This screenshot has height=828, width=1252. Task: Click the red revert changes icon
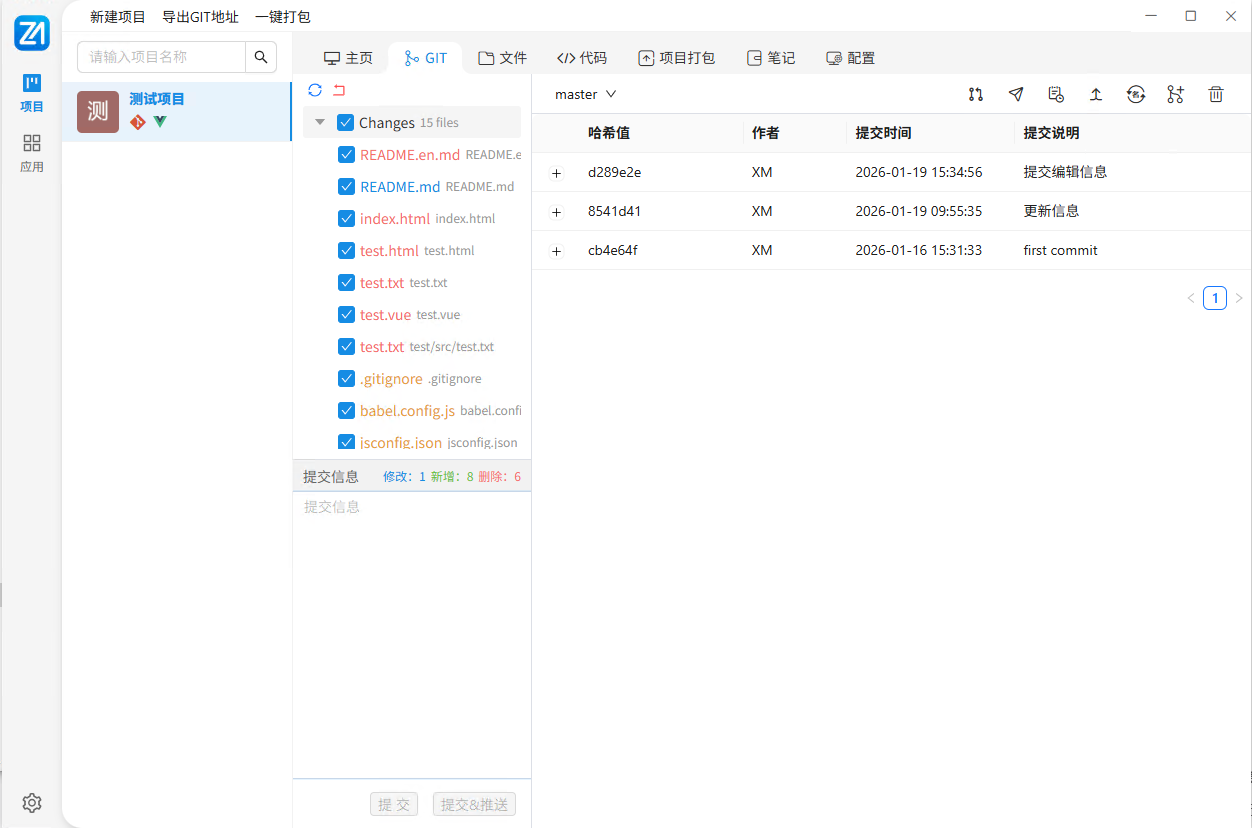tap(339, 90)
